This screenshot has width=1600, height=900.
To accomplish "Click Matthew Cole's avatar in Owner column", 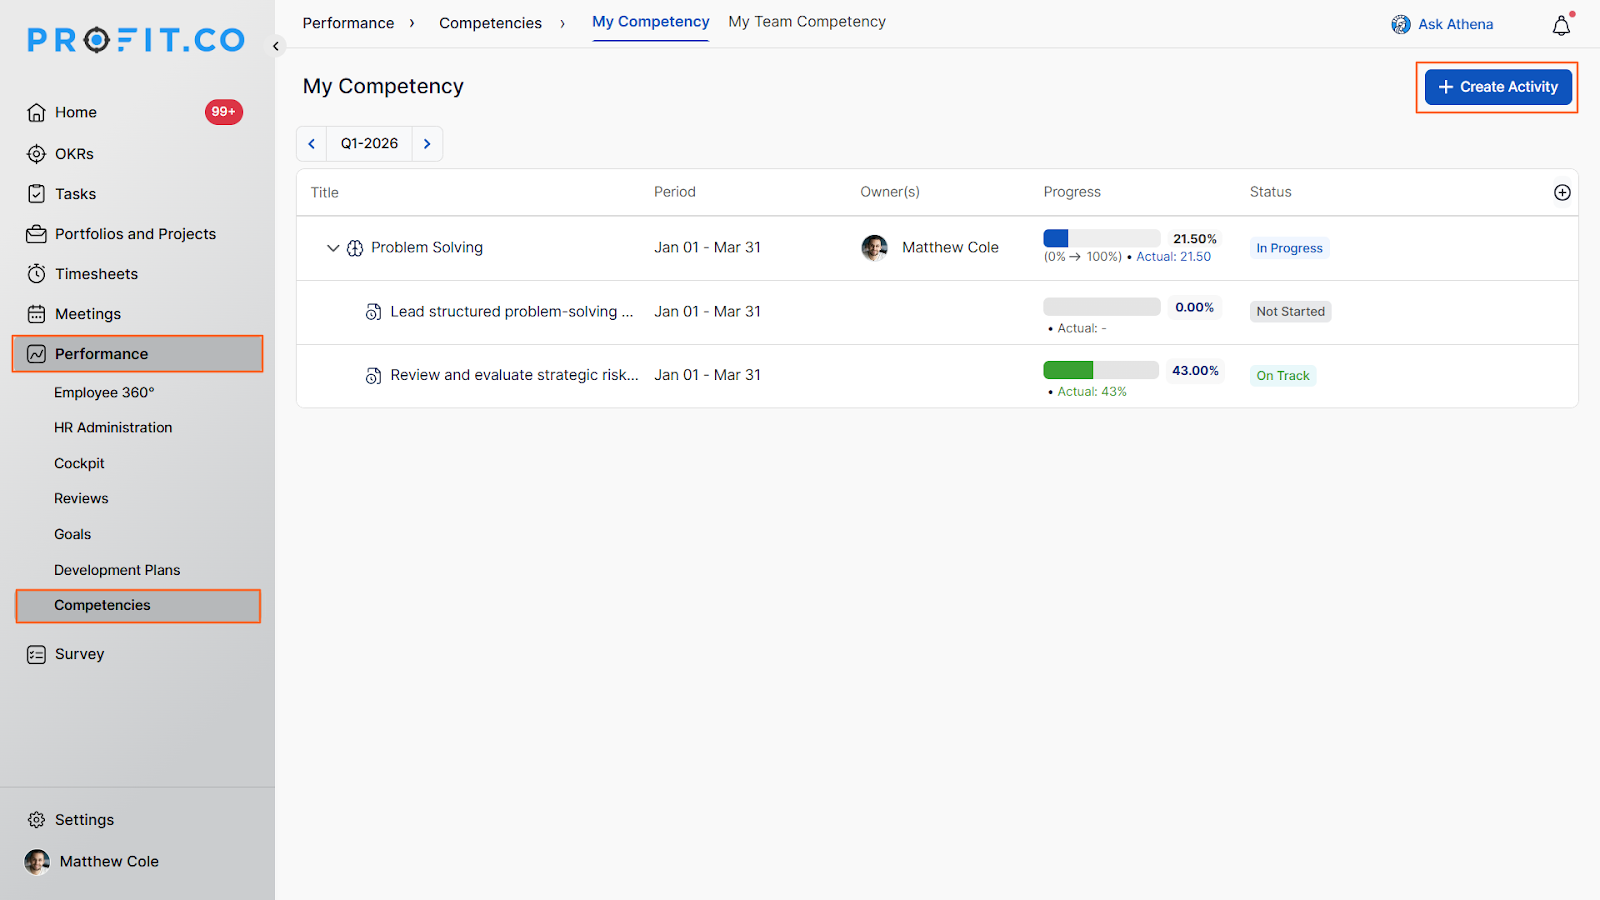I will pos(874,248).
